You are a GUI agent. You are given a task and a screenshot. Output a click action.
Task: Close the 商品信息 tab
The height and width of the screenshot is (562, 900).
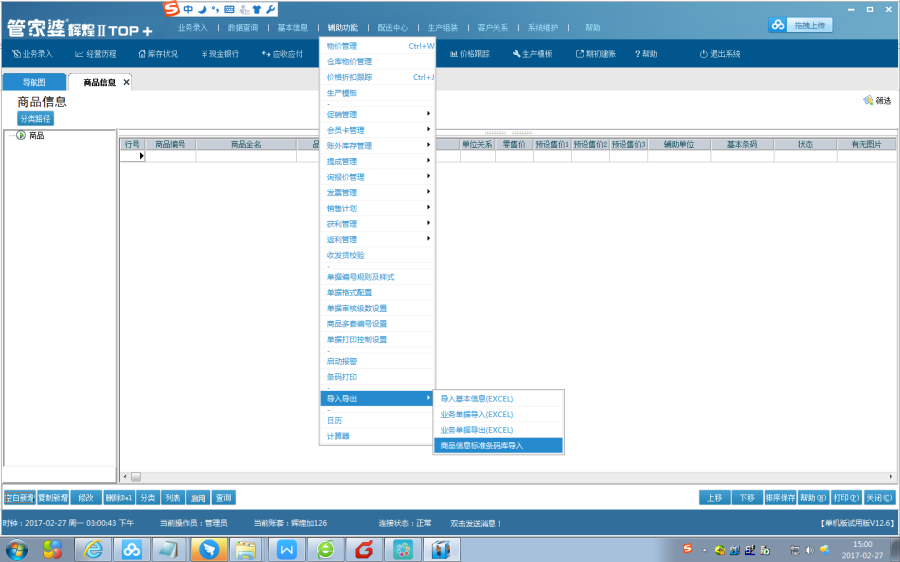pos(126,83)
